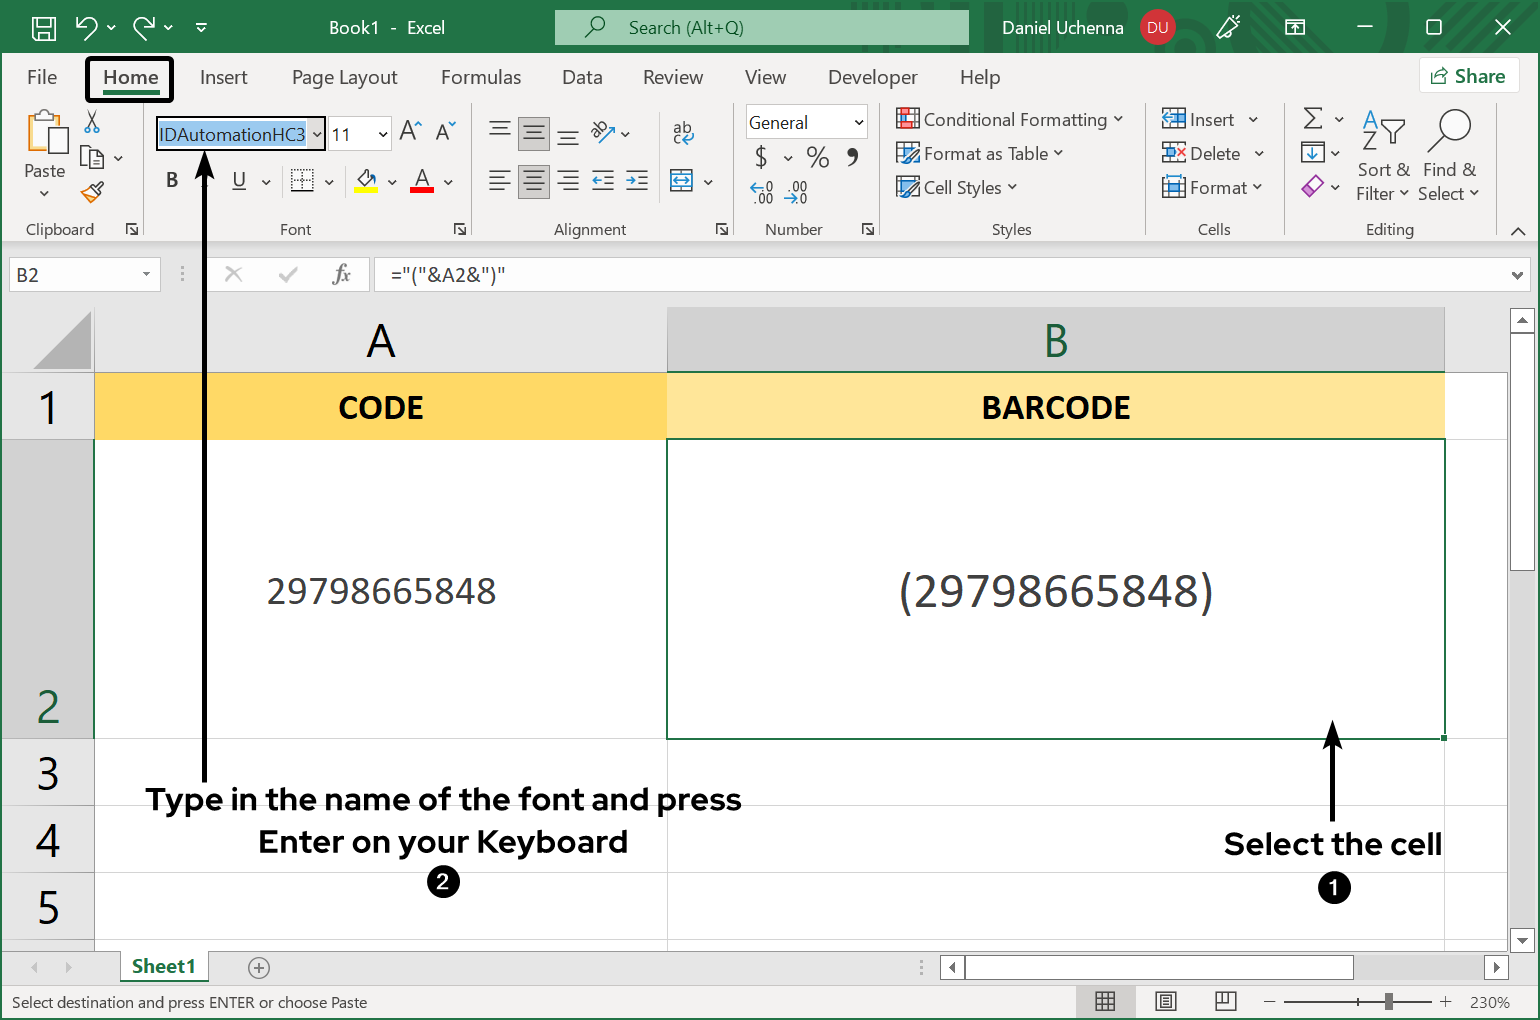Open the font size dropdown
The width and height of the screenshot is (1540, 1020).
(x=384, y=132)
